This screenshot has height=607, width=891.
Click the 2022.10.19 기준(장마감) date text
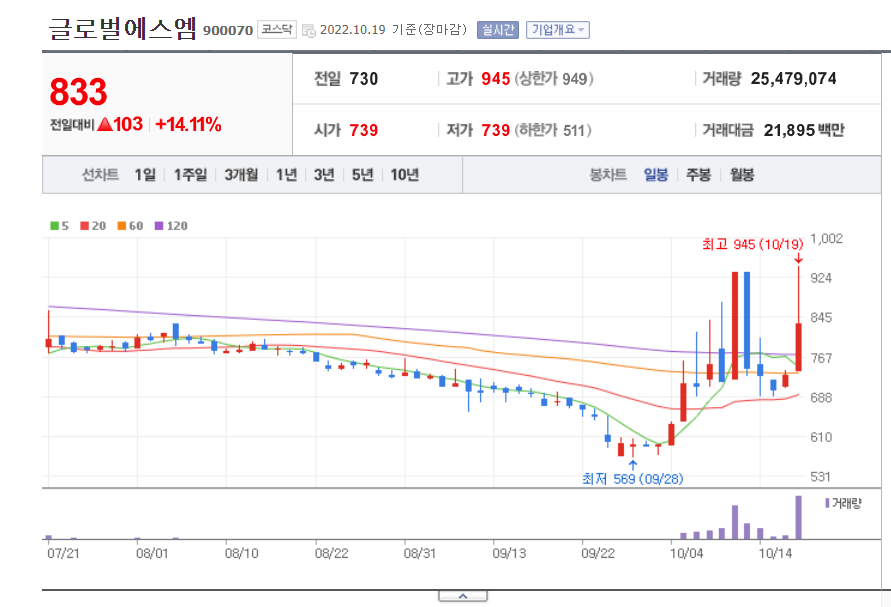click(393, 30)
